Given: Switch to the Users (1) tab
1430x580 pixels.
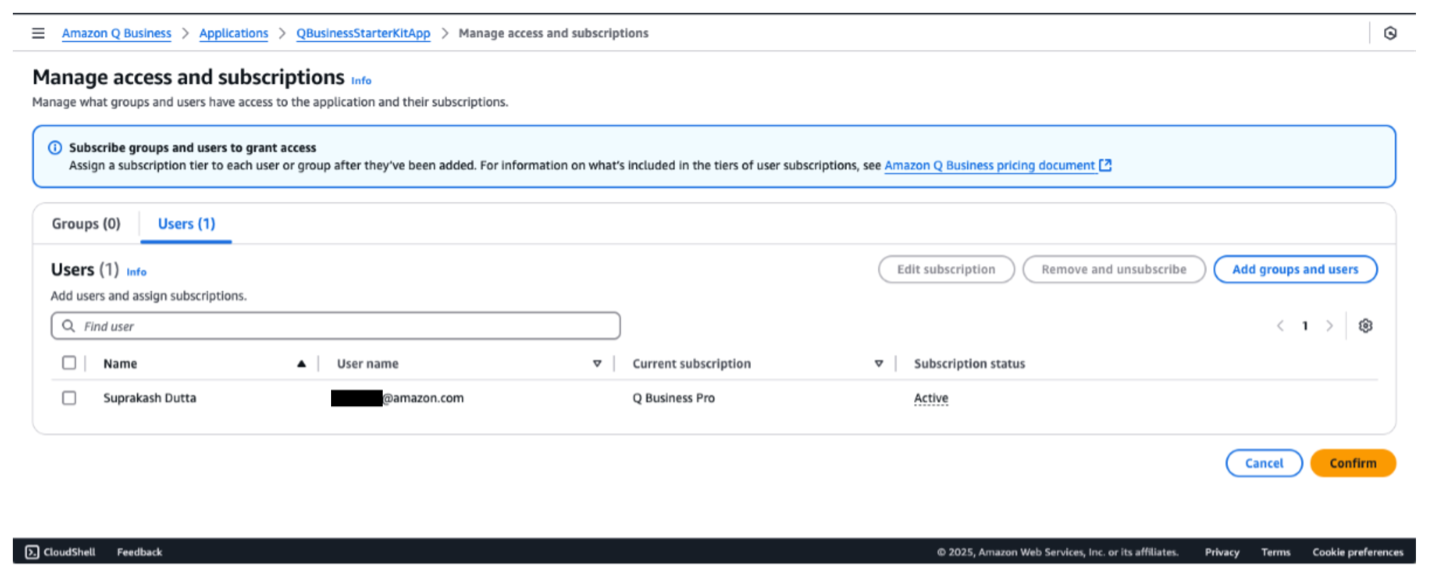Looking at the screenshot, I should [186, 223].
